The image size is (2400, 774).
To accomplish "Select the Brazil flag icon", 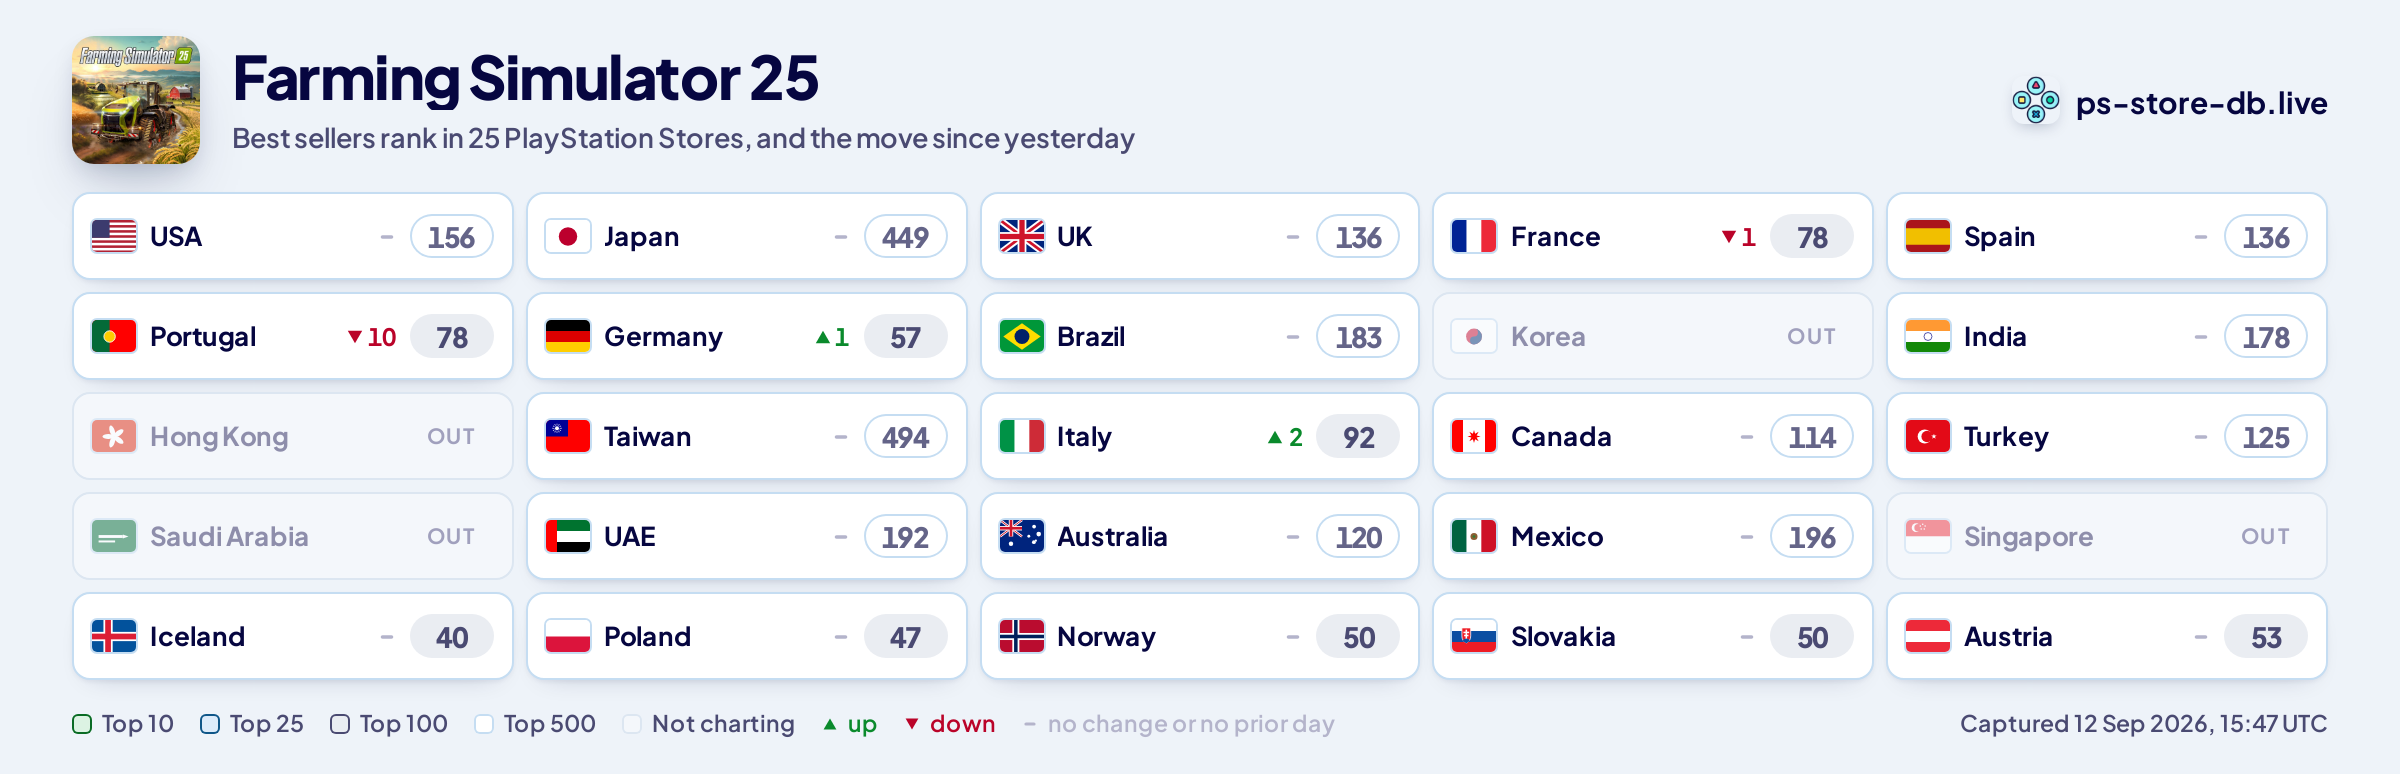I will click(x=1022, y=336).
